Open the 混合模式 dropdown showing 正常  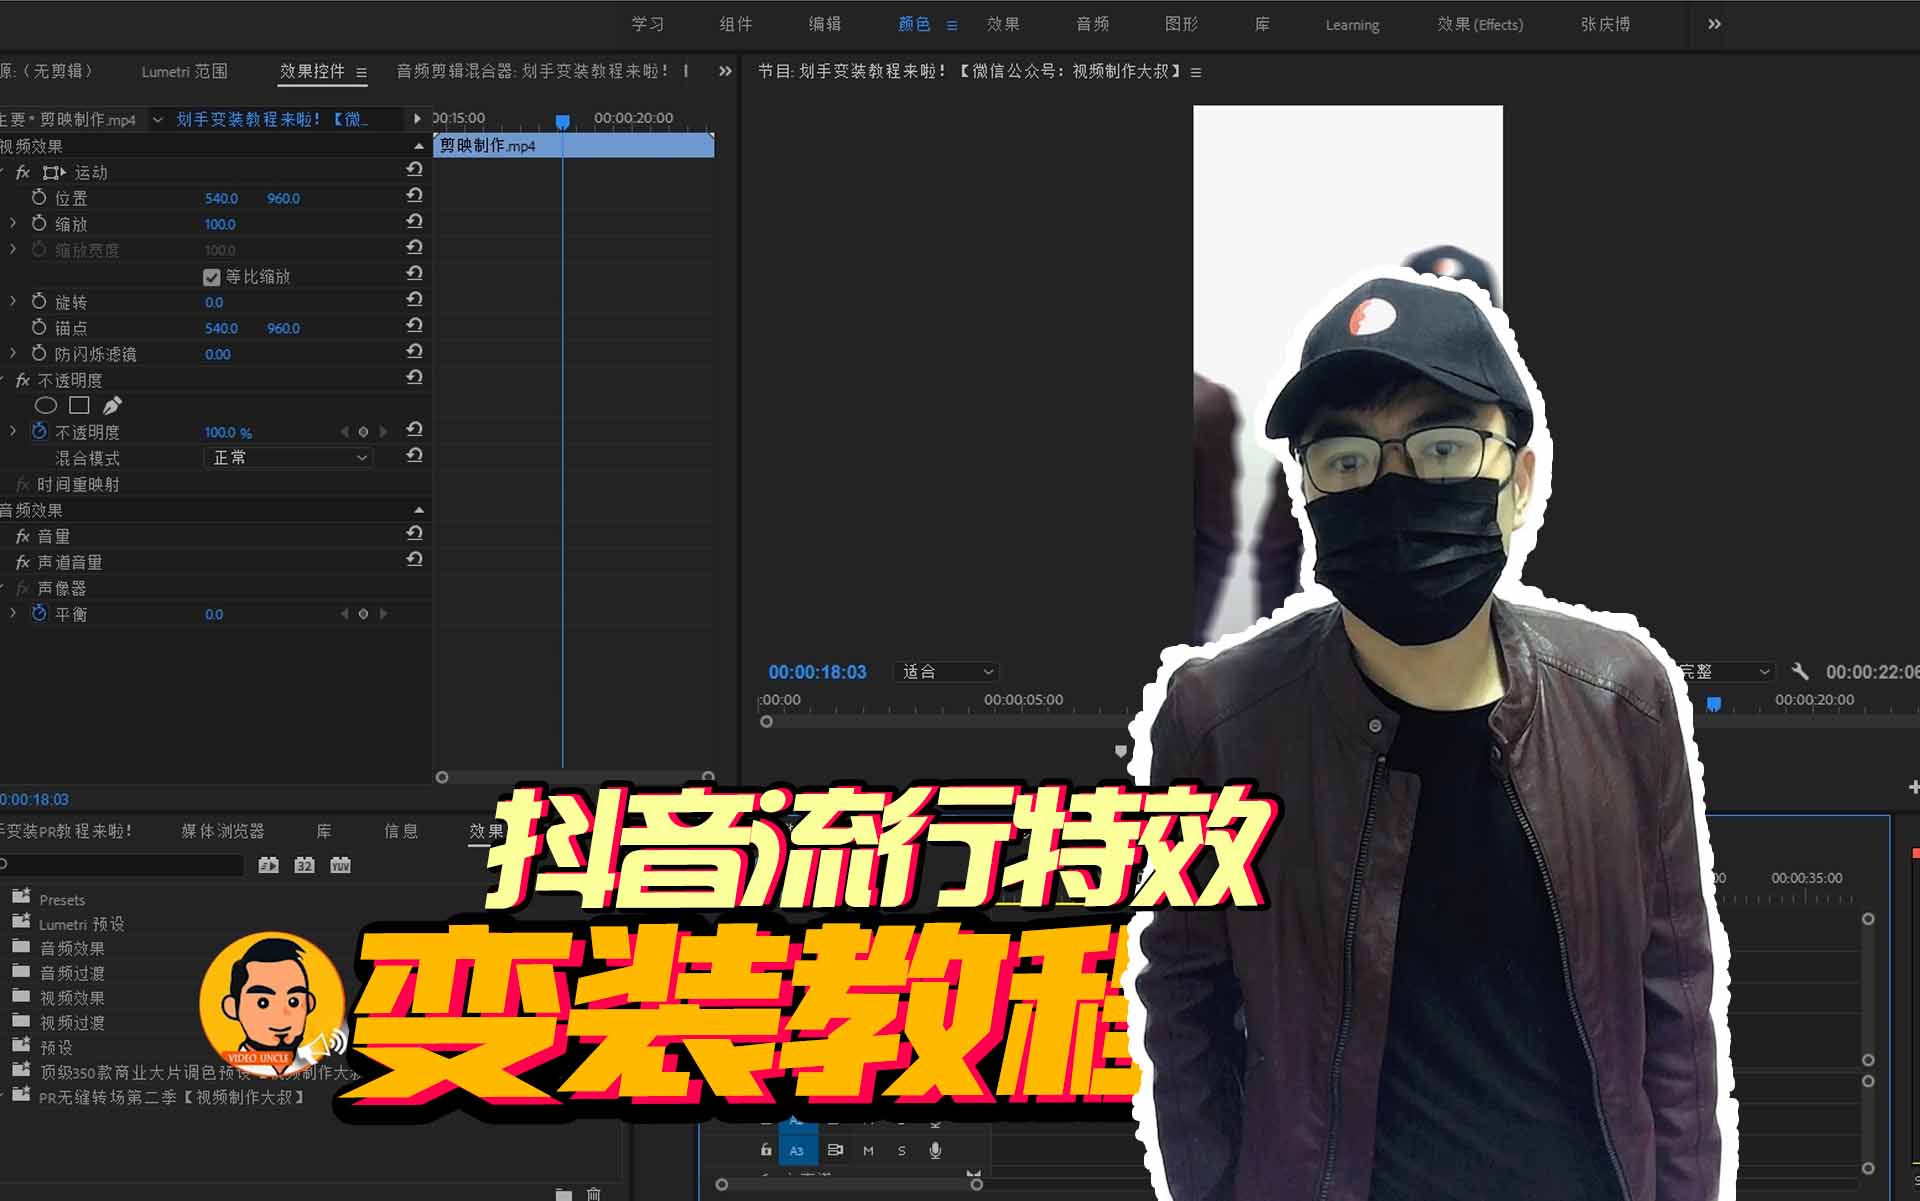click(x=288, y=457)
